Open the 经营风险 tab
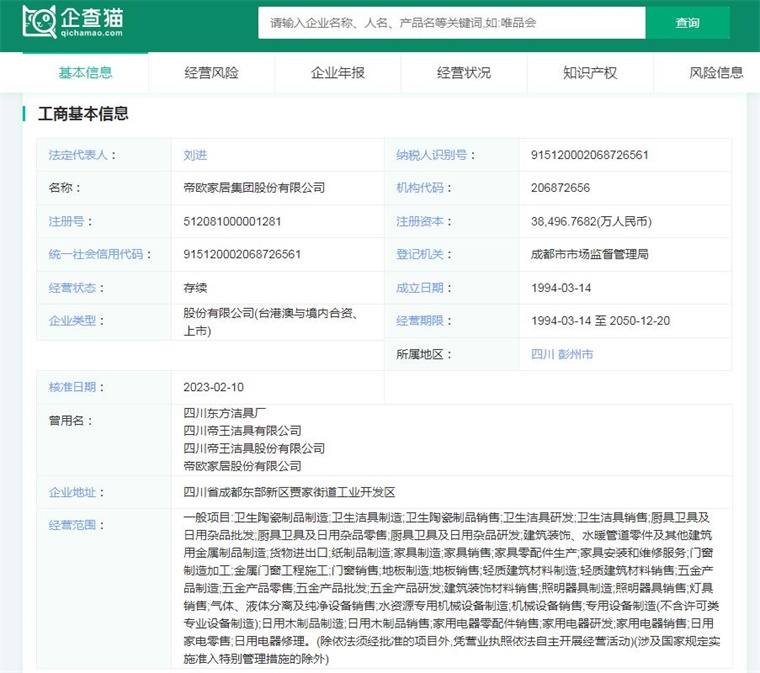 click(211, 72)
